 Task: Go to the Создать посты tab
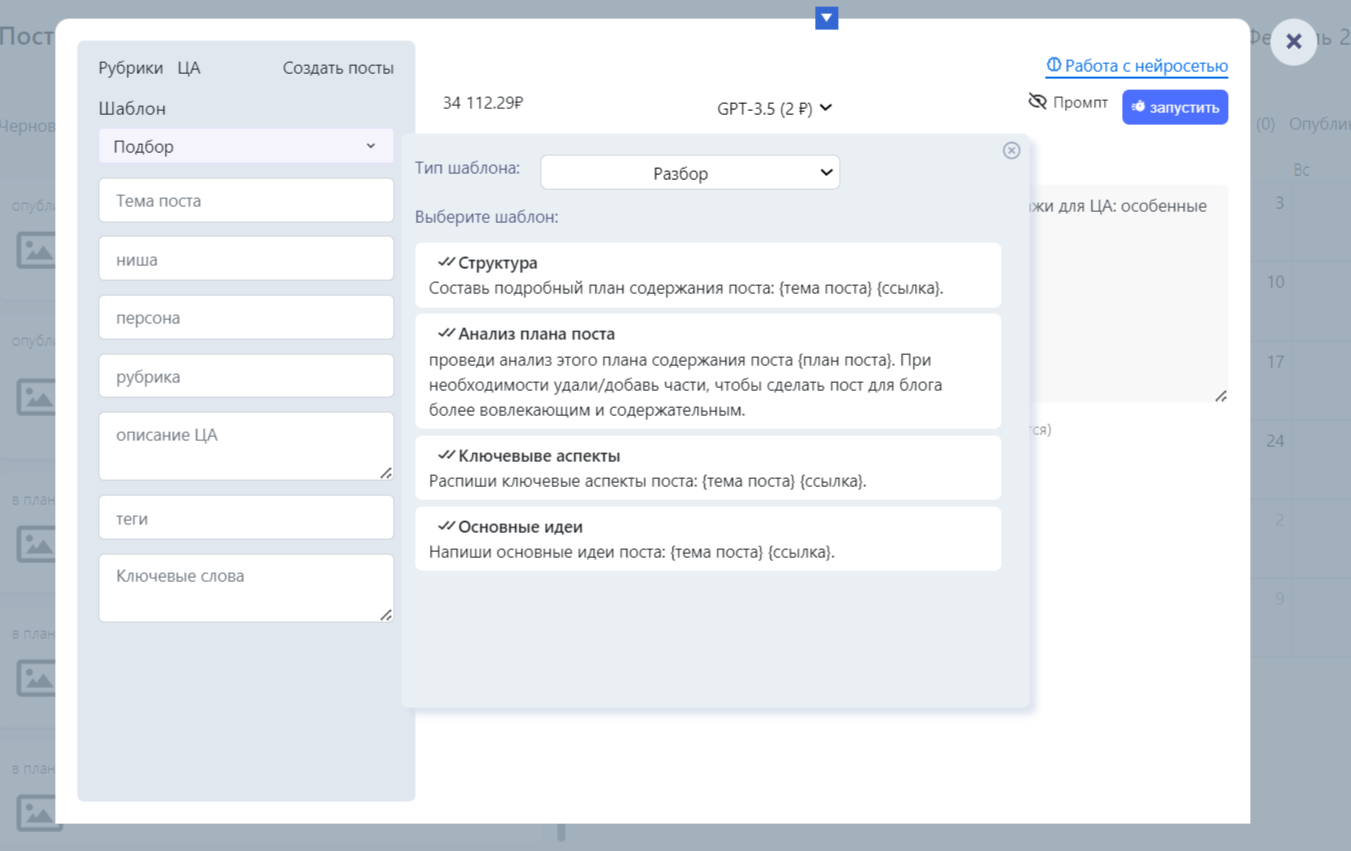338,68
